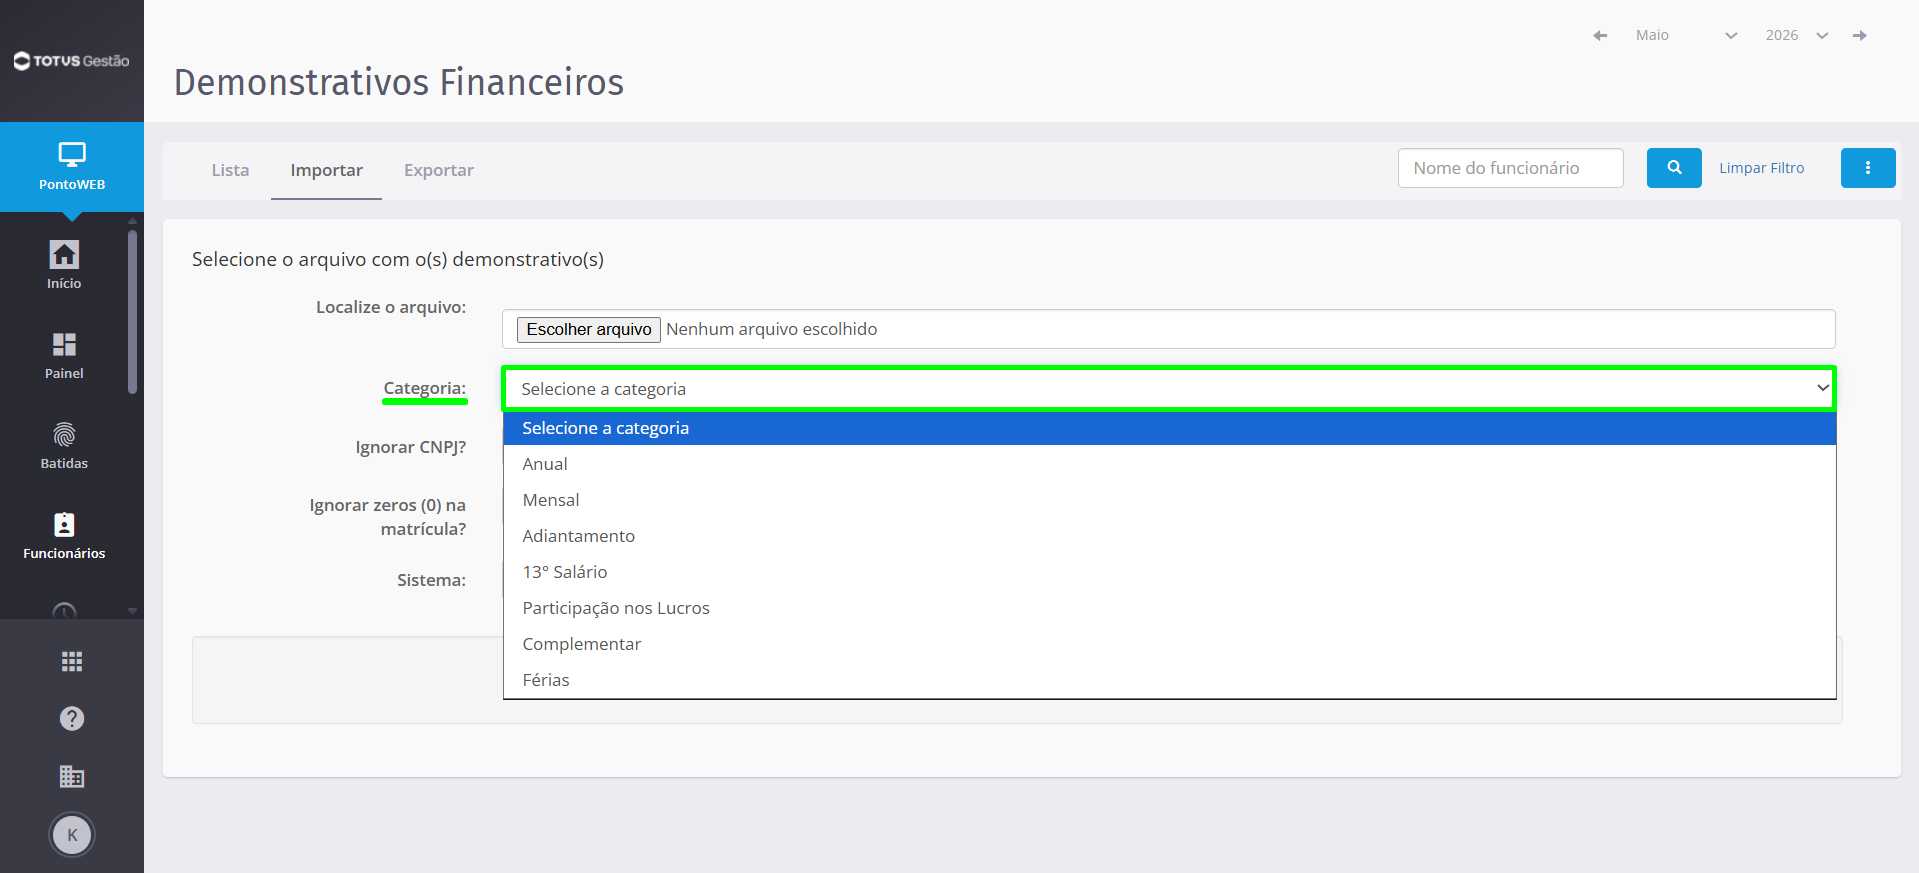Switch to the Importar tab

coord(326,170)
